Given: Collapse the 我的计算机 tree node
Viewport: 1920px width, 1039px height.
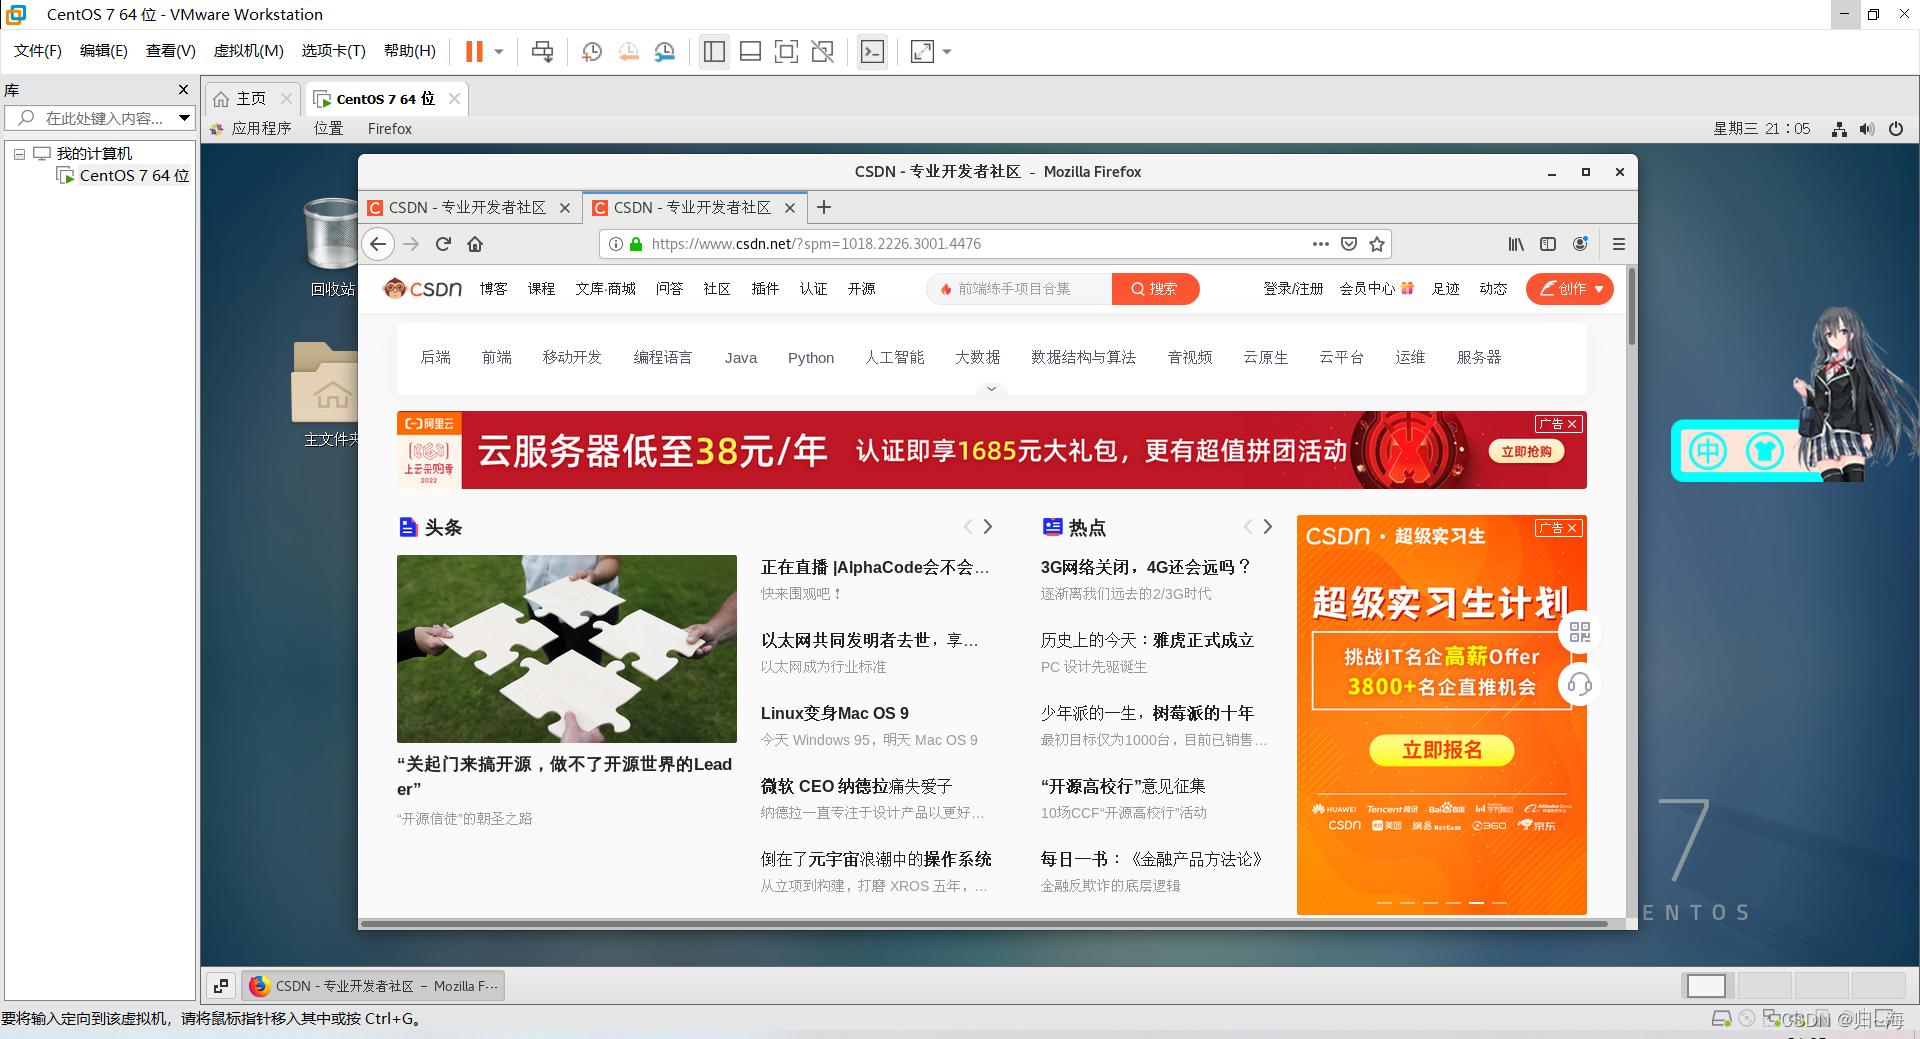Looking at the screenshot, I should tap(19, 154).
